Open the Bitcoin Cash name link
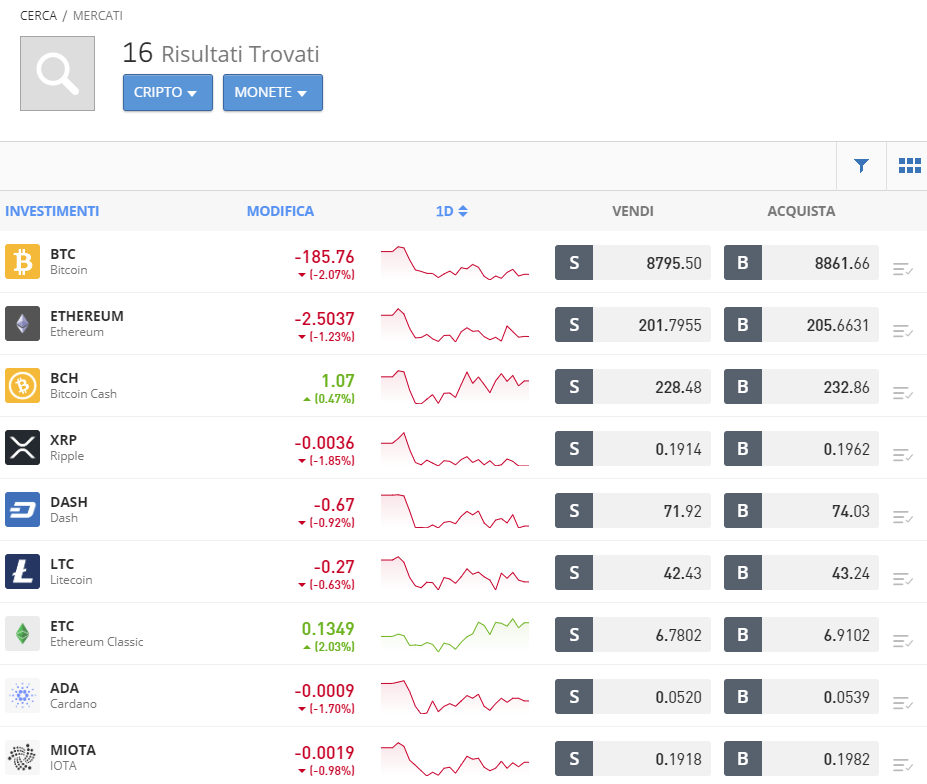Image resolution: width=927 pixels, height=784 pixels. click(83, 394)
